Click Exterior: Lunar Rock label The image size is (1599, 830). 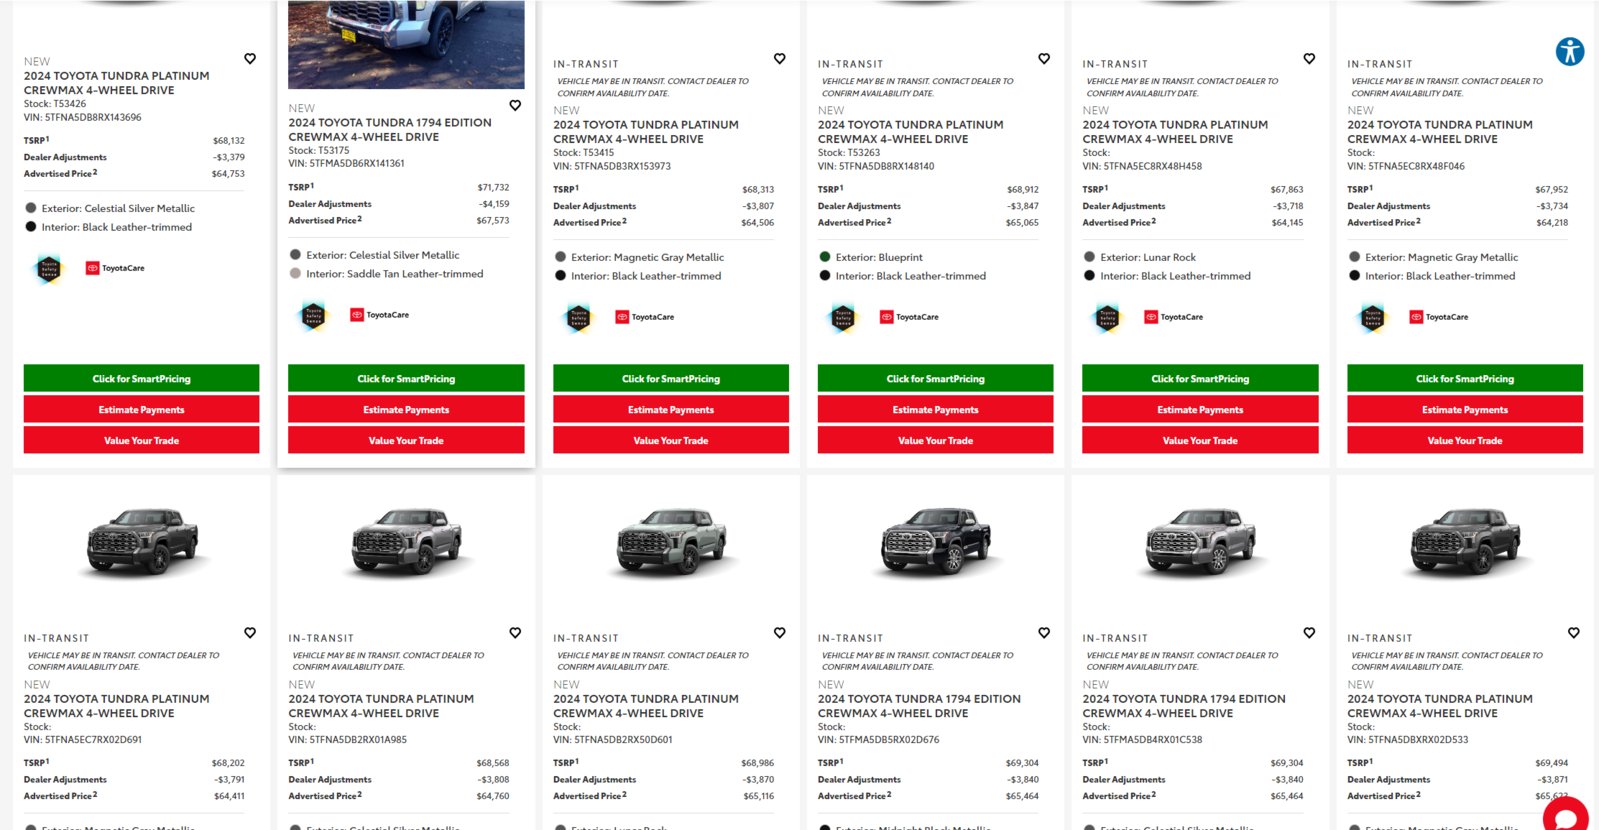(x=1148, y=257)
